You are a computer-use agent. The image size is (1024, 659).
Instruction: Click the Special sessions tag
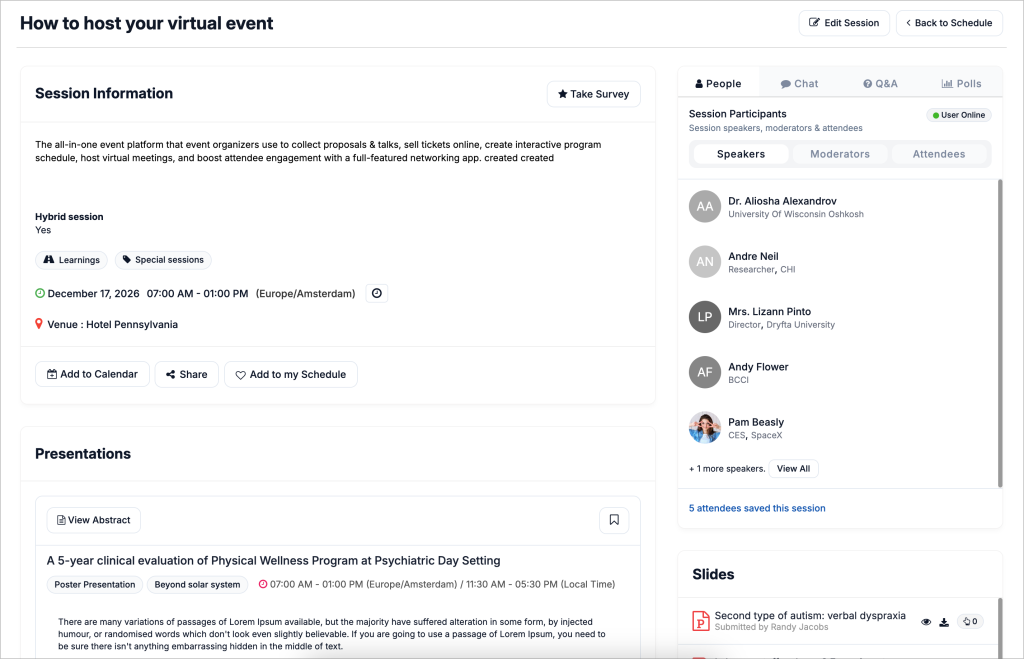pos(163,259)
